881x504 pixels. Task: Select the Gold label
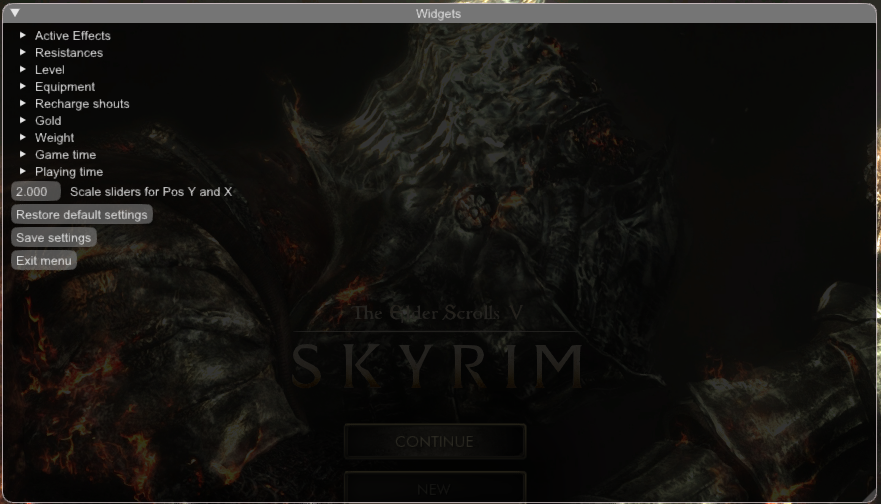(48, 121)
